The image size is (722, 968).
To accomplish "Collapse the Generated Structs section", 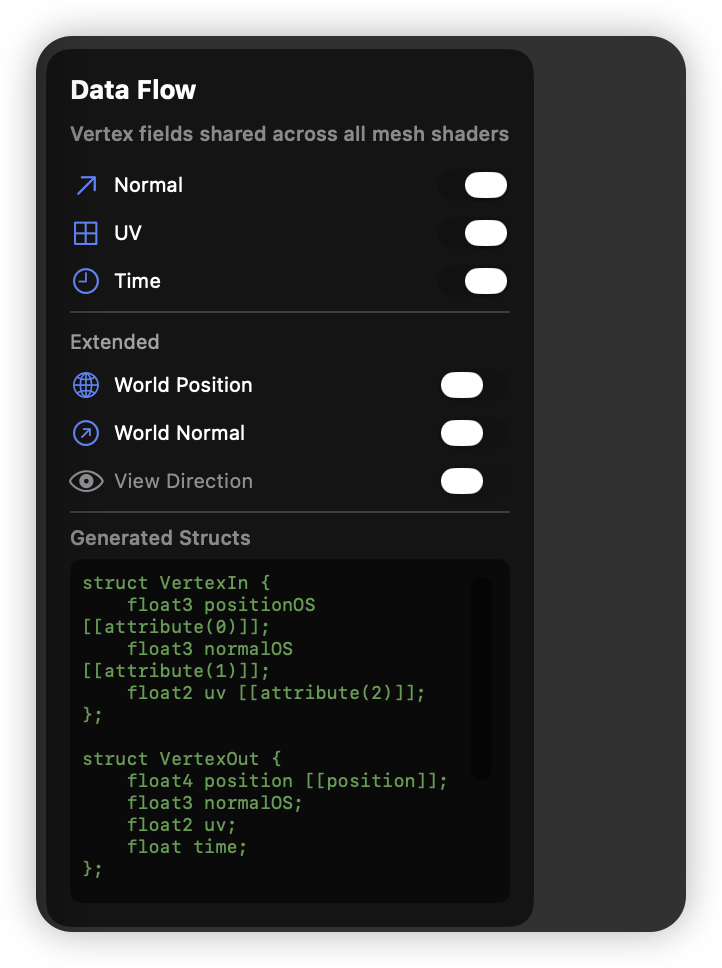I will [x=160, y=538].
